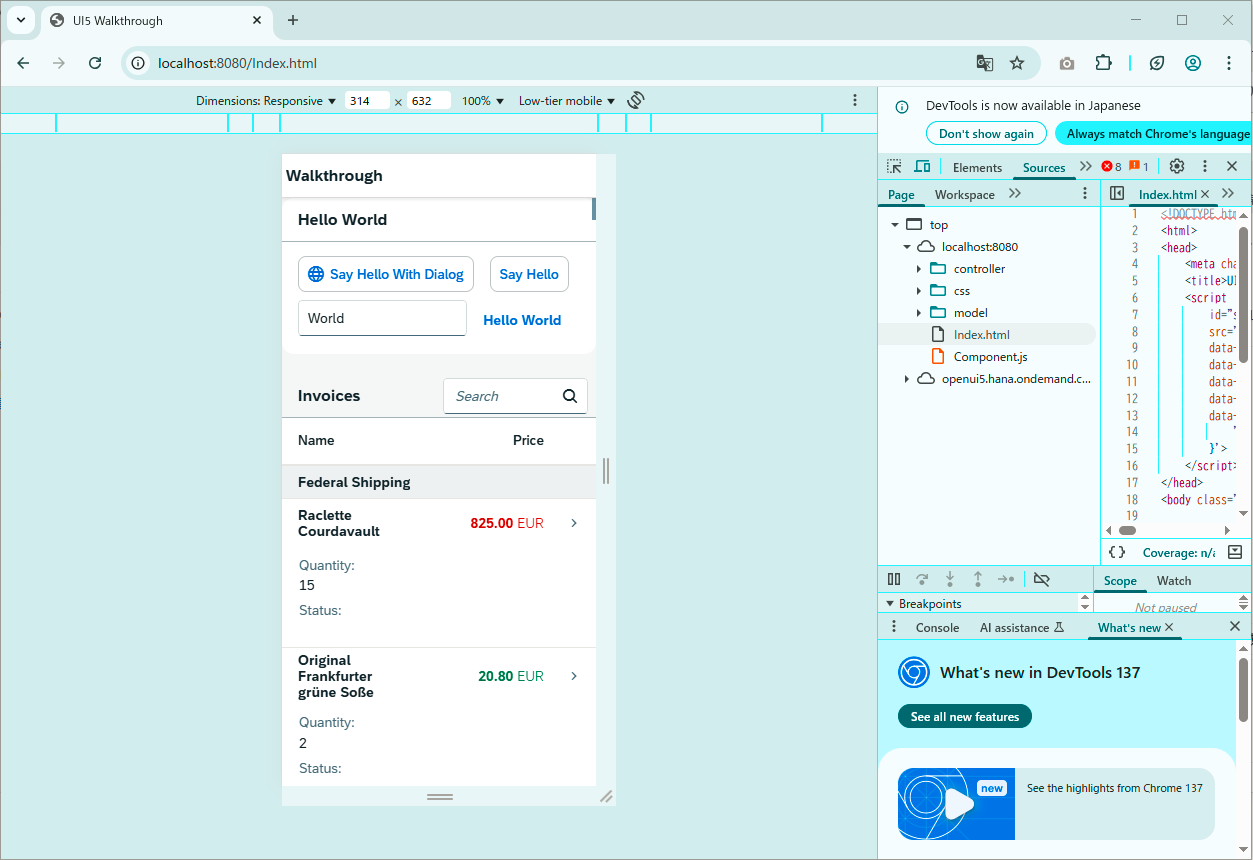This screenshot has width=1253, height=860.
Task: Show more DevTools panels via double chevron
Action: pyautogui.click(x=1086, y=167)
